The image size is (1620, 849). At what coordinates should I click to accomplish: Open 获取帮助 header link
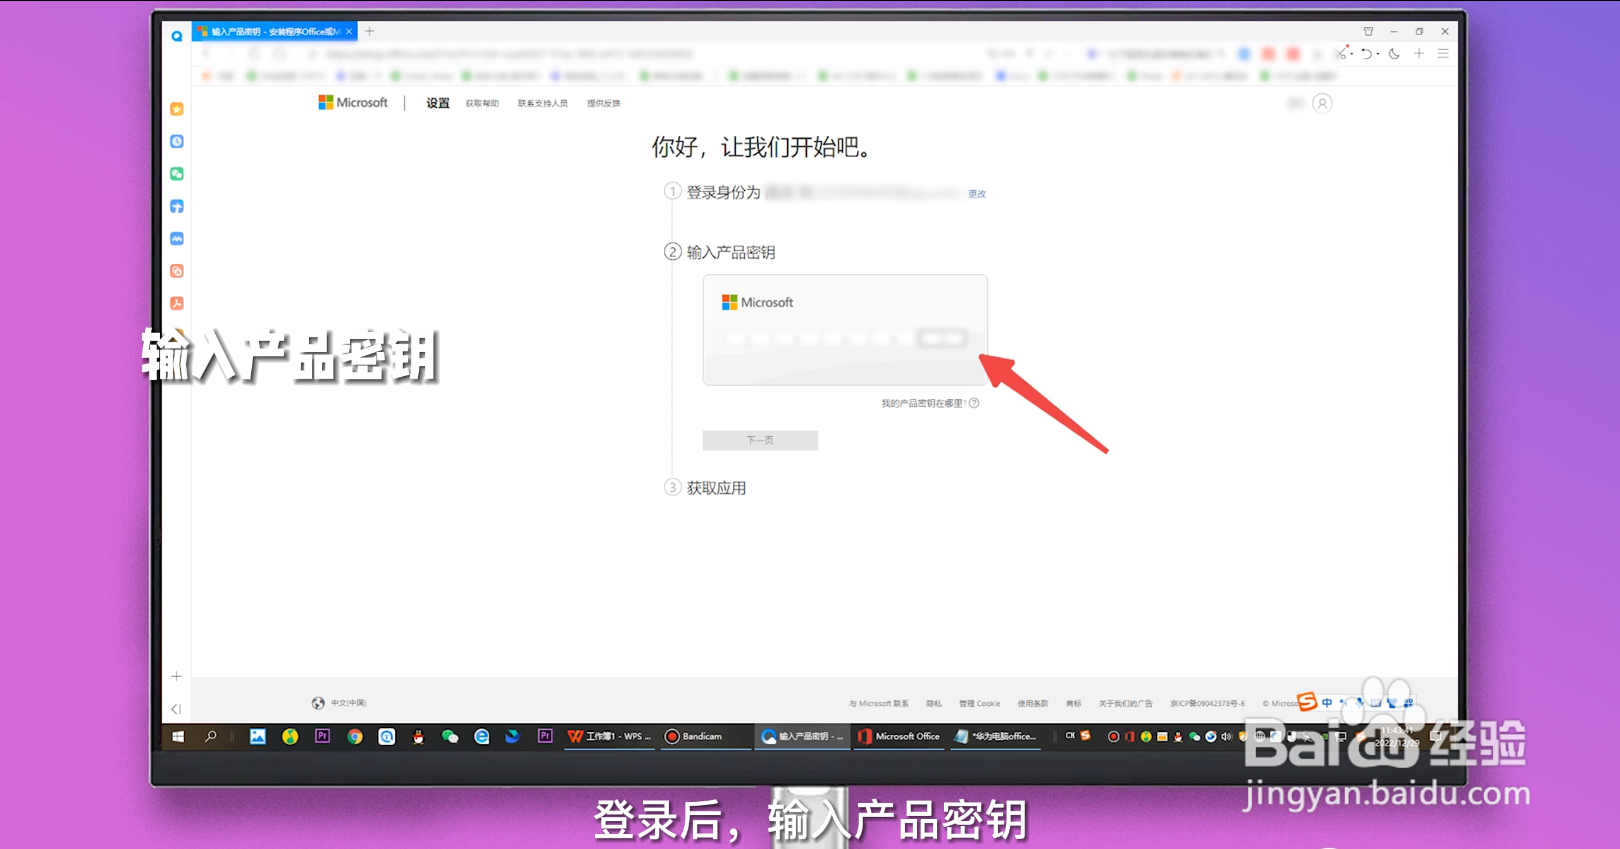[x=482, y=104]
